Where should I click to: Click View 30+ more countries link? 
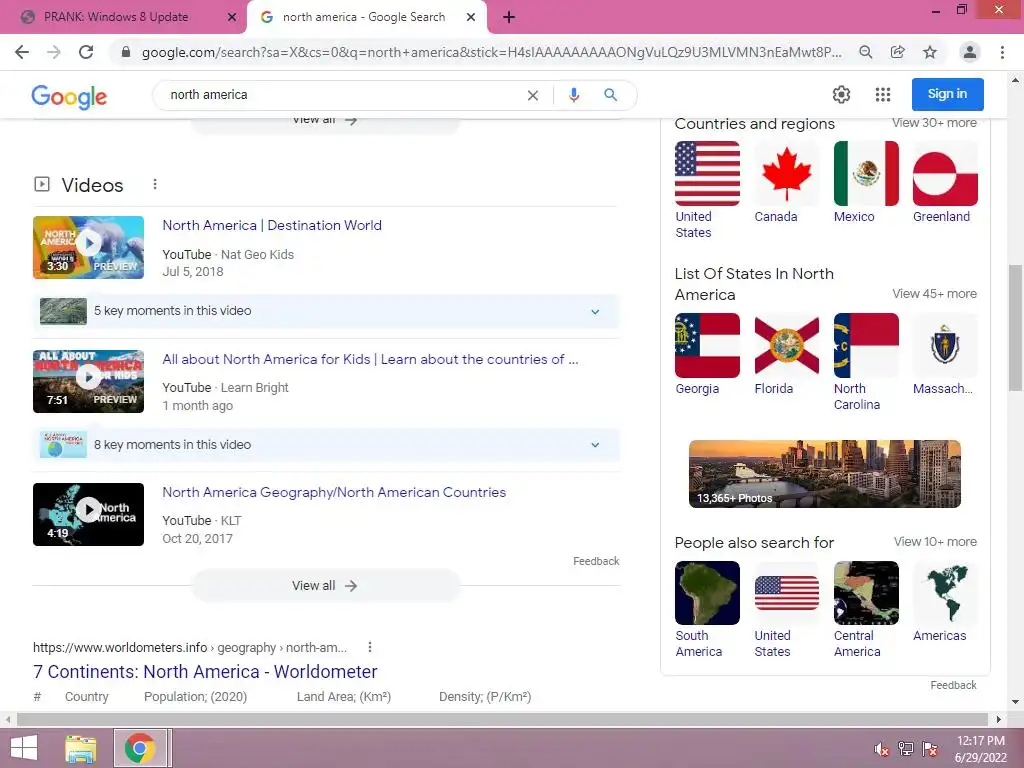935,123
